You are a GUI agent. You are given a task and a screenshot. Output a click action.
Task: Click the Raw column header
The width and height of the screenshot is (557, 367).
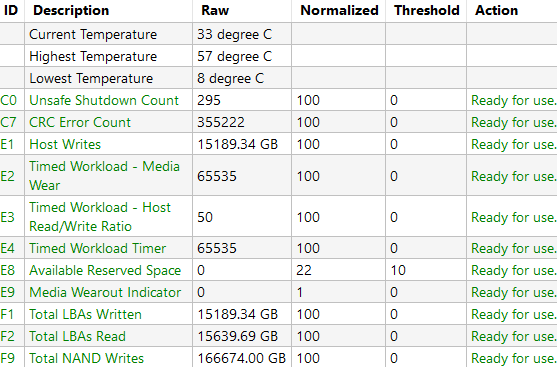(x=215, y=11)
